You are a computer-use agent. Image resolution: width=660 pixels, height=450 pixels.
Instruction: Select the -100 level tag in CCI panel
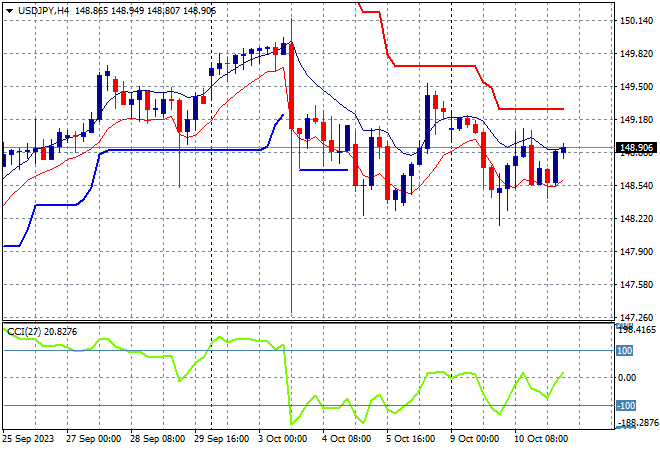[626, 406]
